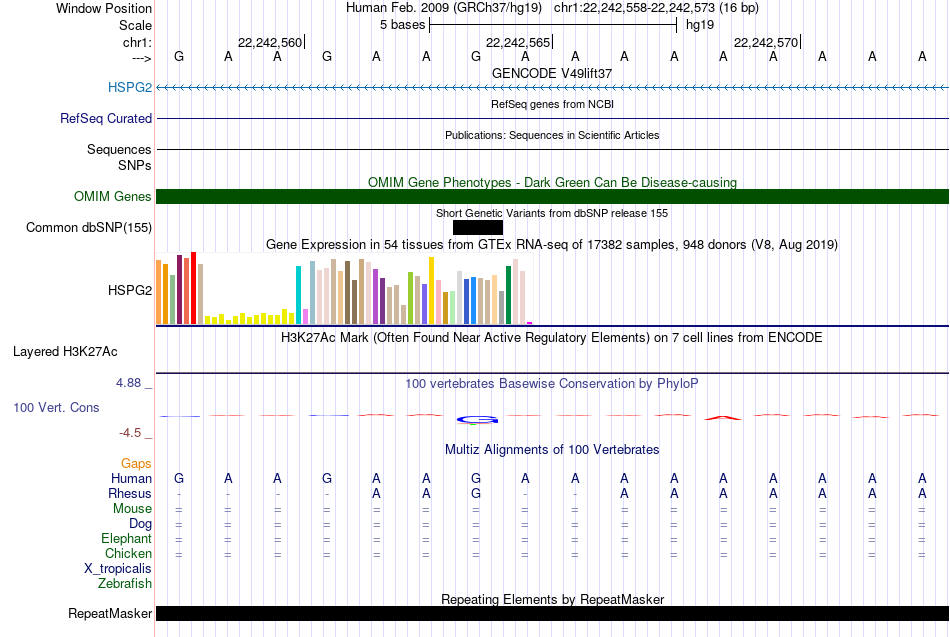Click the black dbSNP variant block
The width and height of the screenshot is (950, 637).
(477, 227)
